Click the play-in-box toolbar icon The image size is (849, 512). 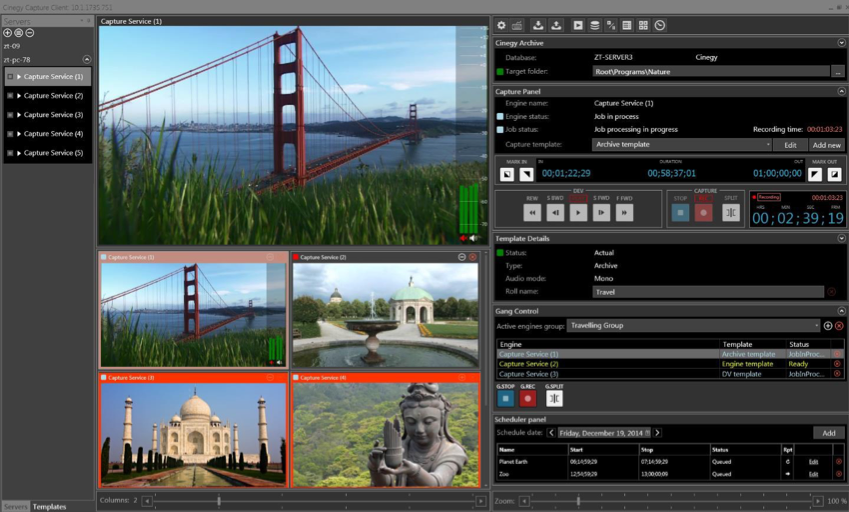578,25
